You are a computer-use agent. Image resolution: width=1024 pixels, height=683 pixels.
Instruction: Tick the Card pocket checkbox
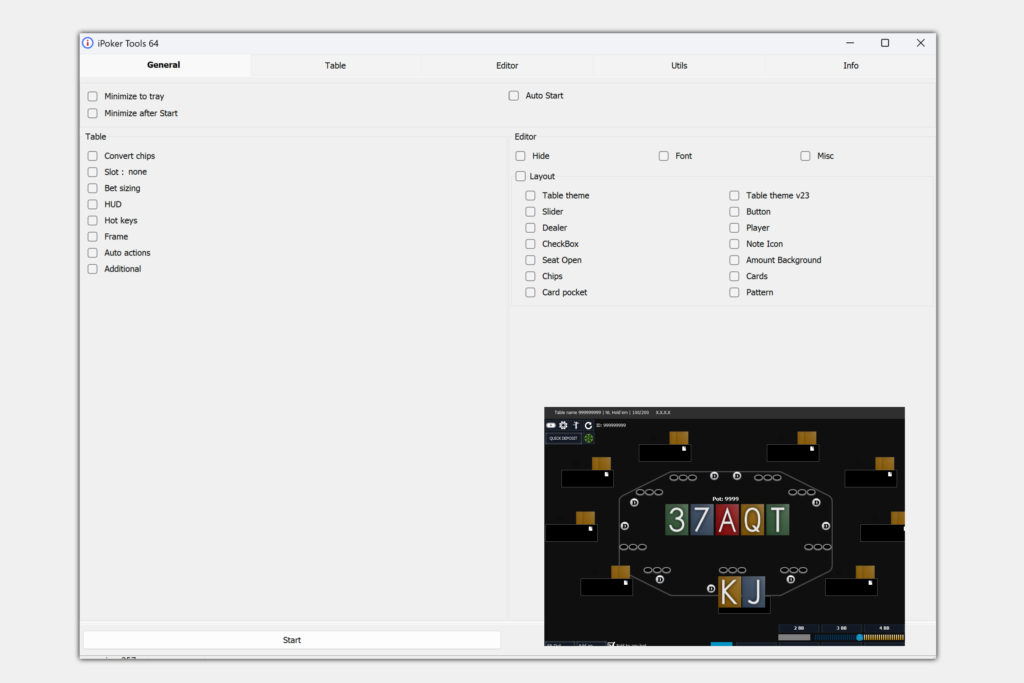coord(530,293)
